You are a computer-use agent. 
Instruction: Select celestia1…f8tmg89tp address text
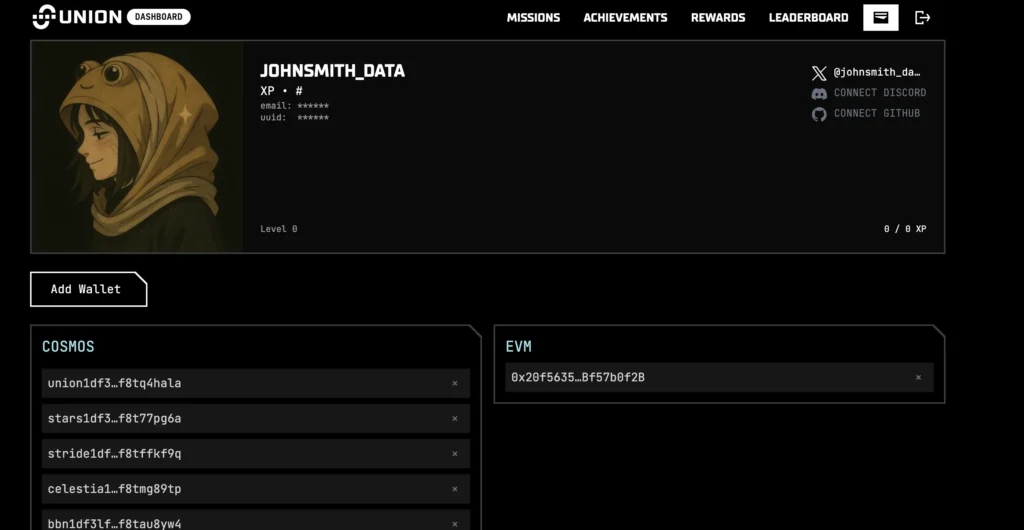114,489
